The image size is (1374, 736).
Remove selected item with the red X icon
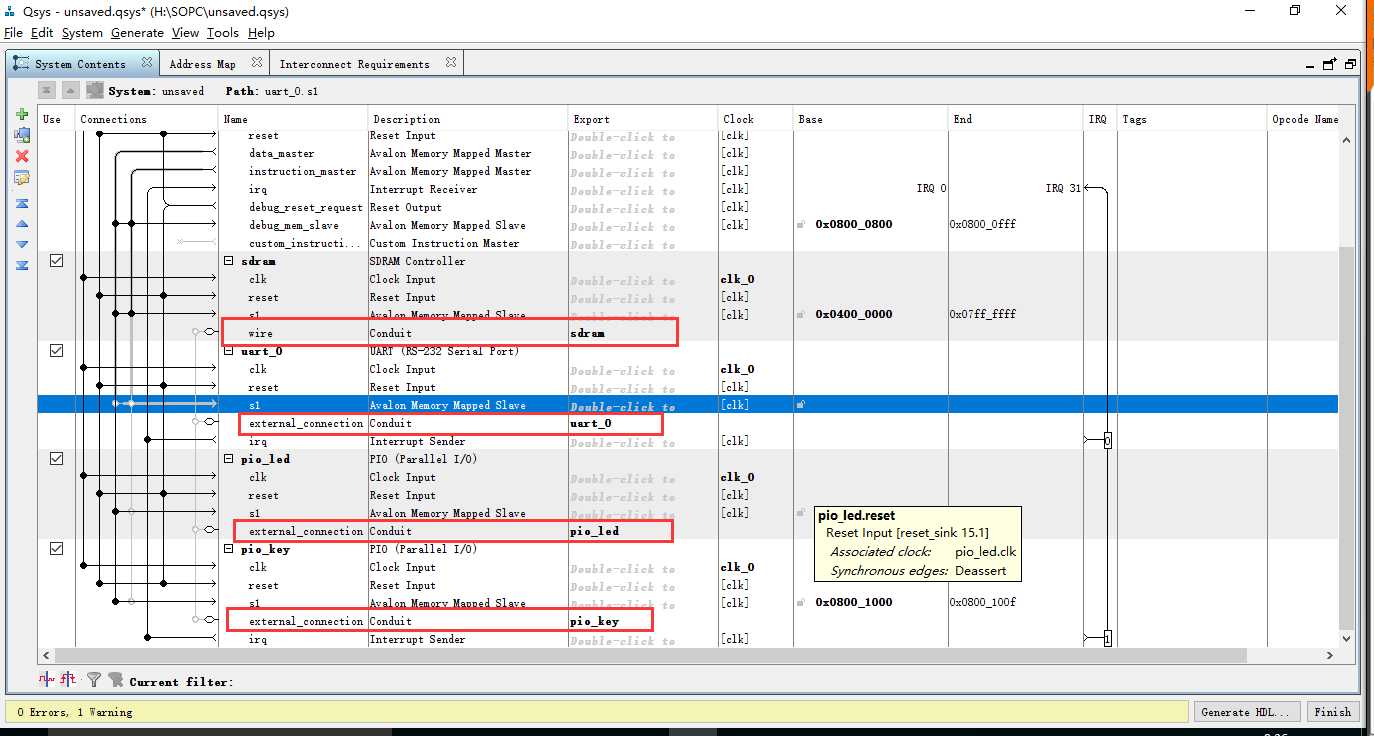(22, 156)
